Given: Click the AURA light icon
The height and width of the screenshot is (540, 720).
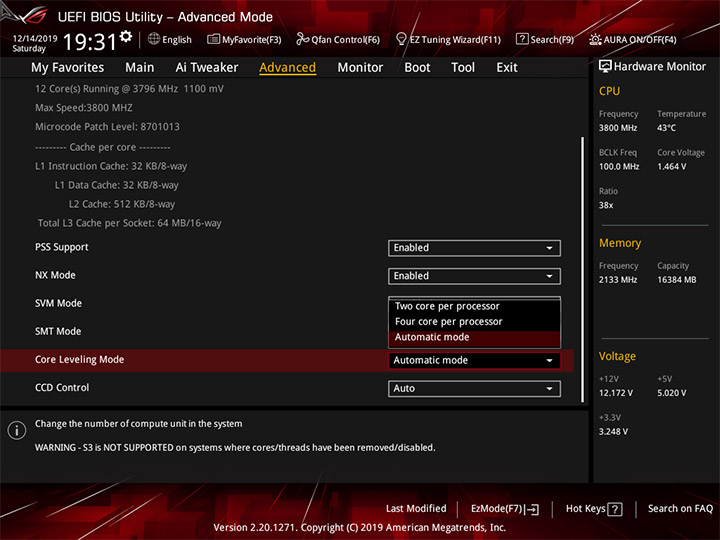Looking at the screenshot, I should pyautogui.click(x=595, y=39).
